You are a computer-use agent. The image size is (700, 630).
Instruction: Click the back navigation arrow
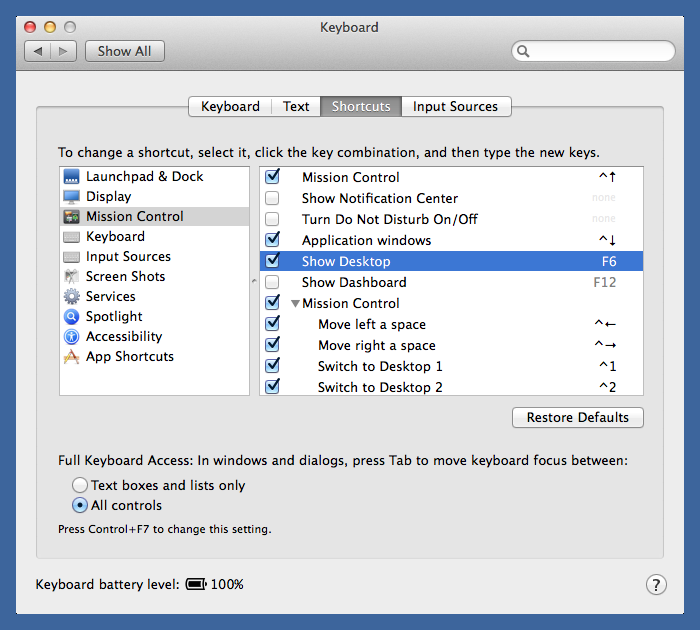(38, 51)
